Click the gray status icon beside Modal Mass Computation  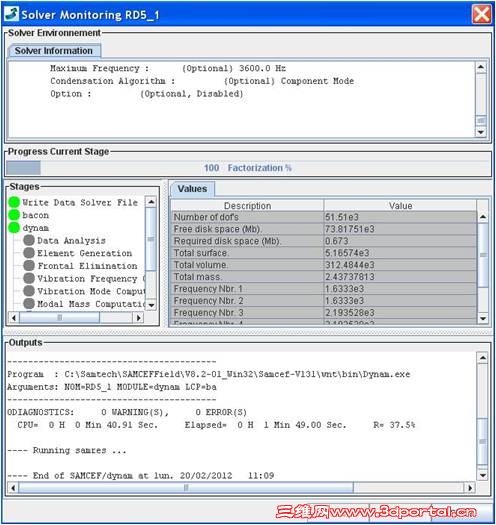pyautogui.click(x=29, y=304)
